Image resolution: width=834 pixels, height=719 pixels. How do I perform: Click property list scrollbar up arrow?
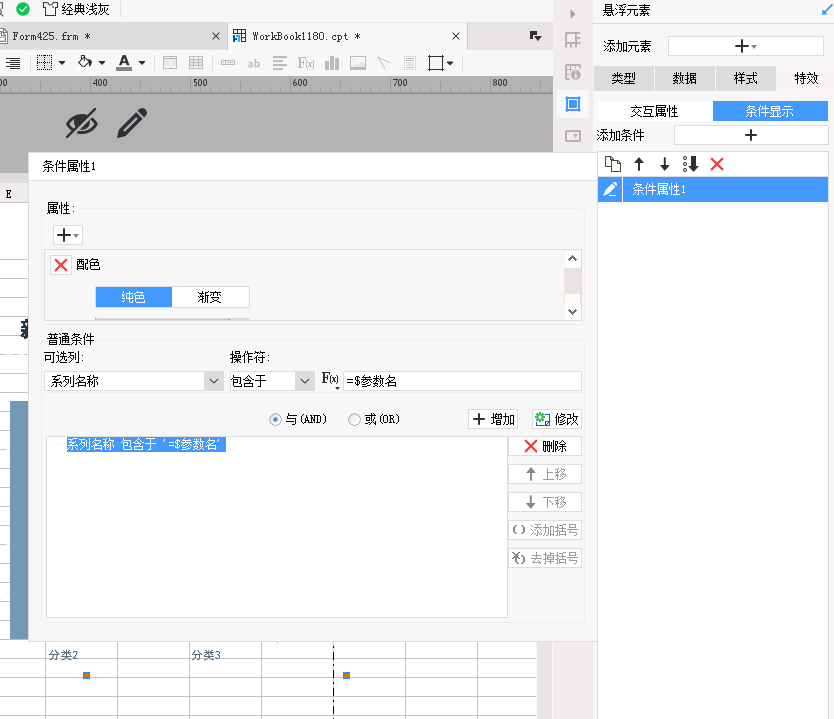coord(572,259)
